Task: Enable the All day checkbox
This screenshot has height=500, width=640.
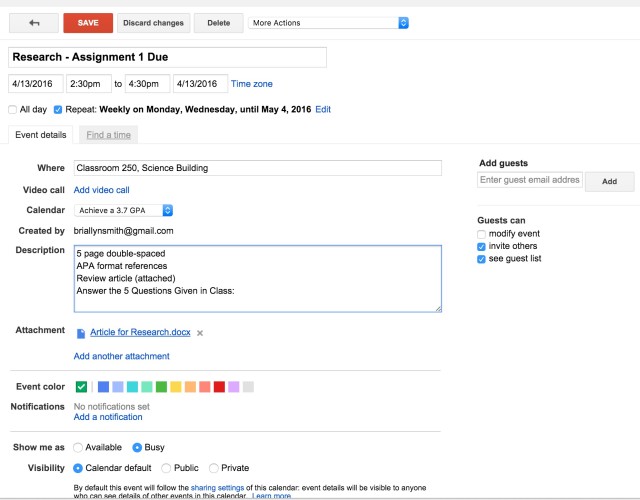Action: coord(13,109)
